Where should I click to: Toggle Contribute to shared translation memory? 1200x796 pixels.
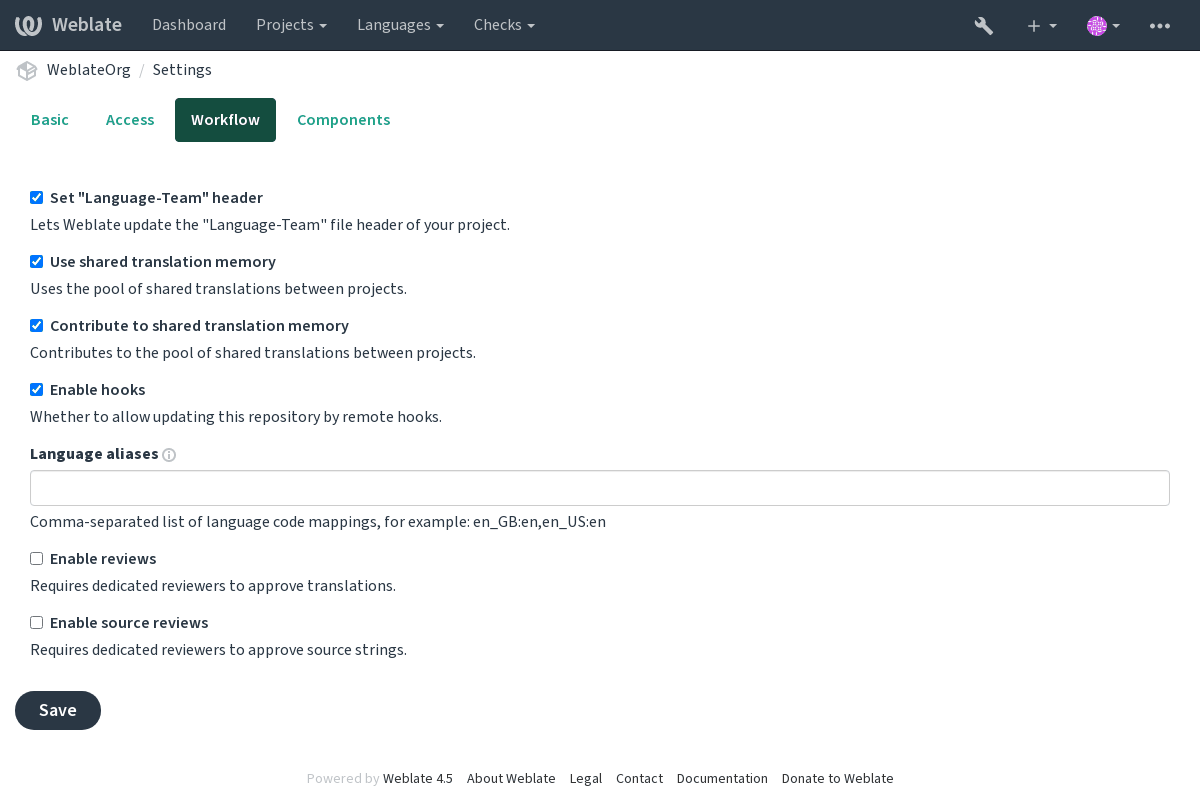pyautogui.click(x=36, y=326)
